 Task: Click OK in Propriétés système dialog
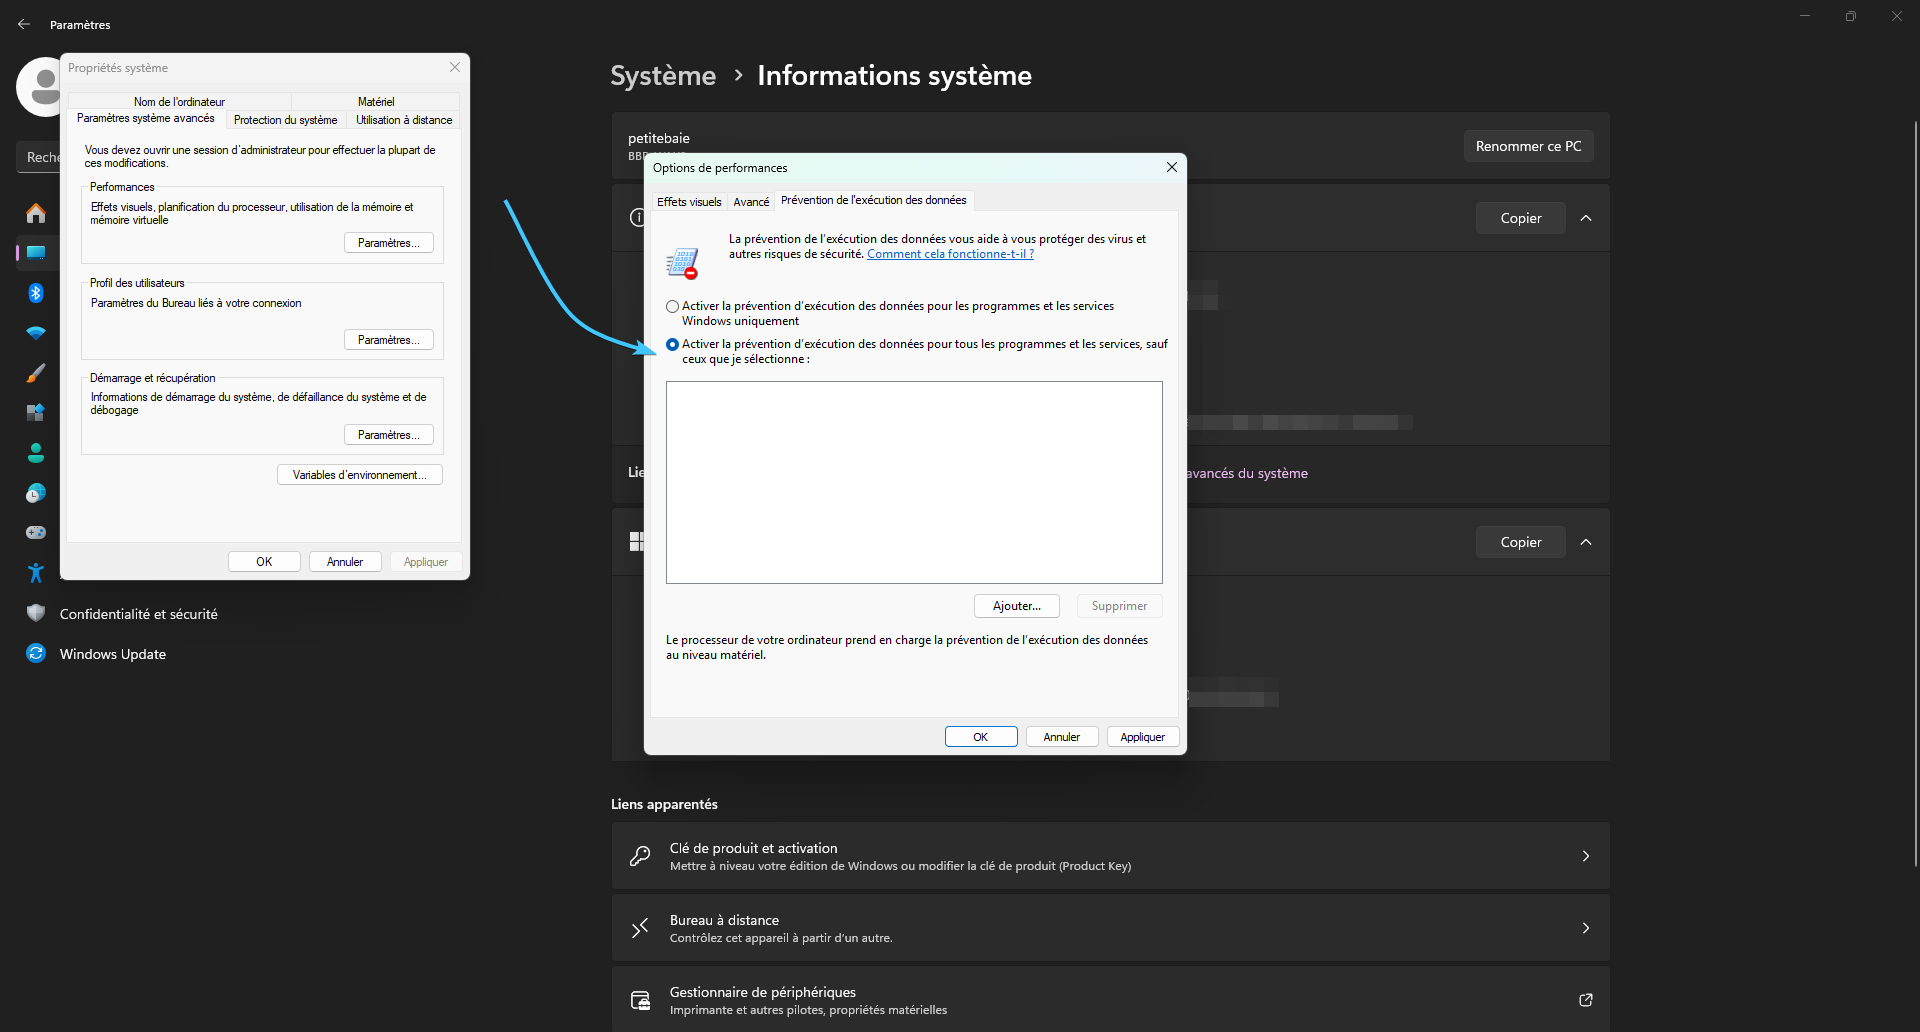tap(264, 562)
